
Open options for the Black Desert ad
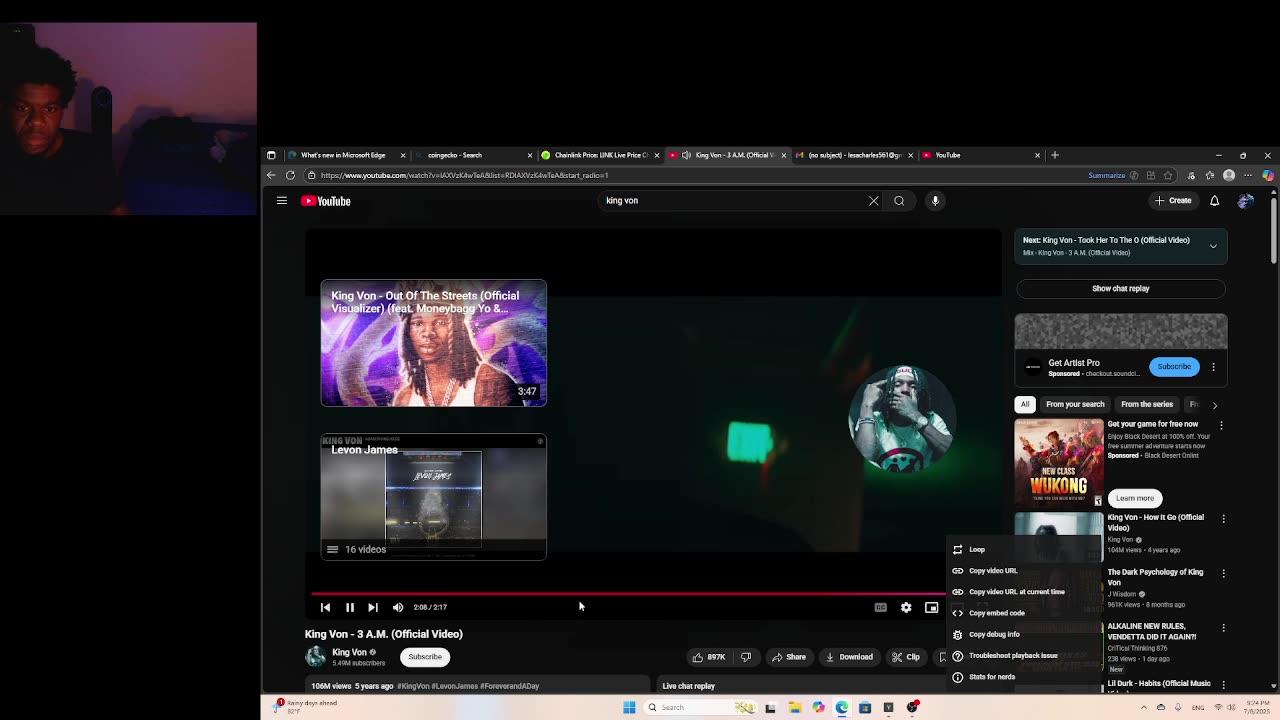[1221, 425]
